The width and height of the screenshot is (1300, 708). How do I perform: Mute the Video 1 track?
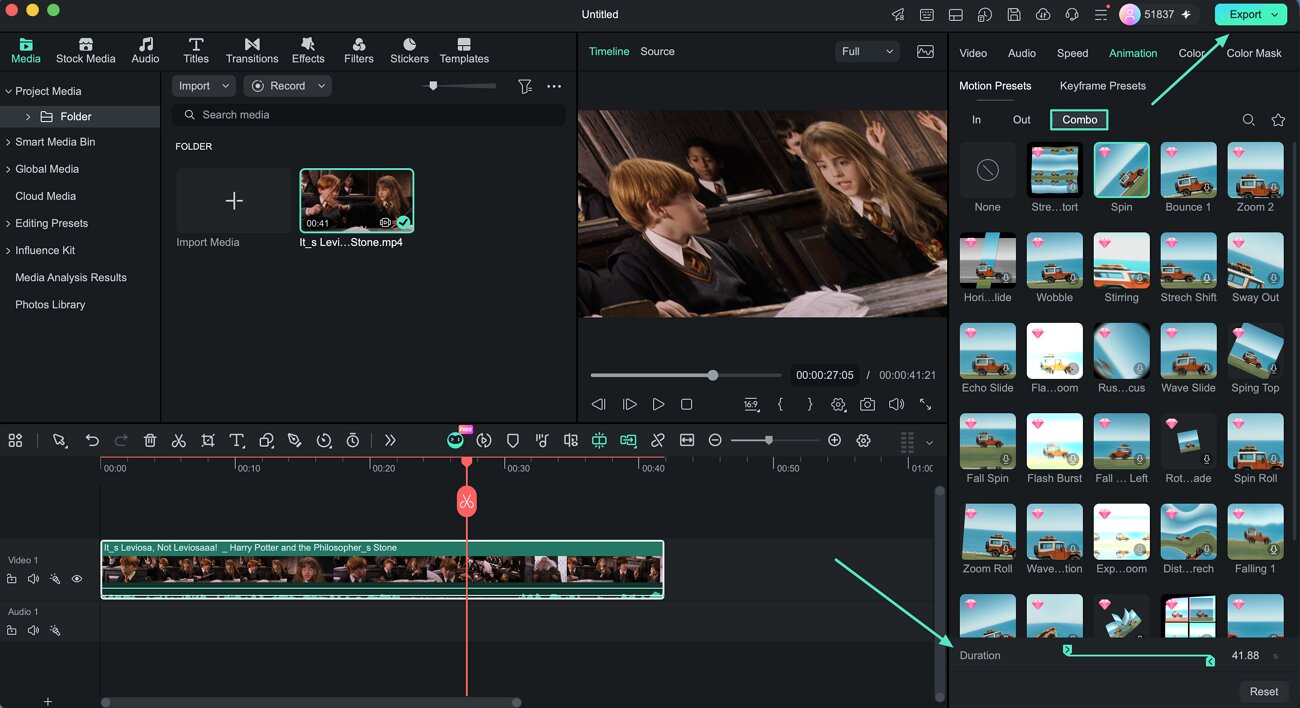[33, 579]
